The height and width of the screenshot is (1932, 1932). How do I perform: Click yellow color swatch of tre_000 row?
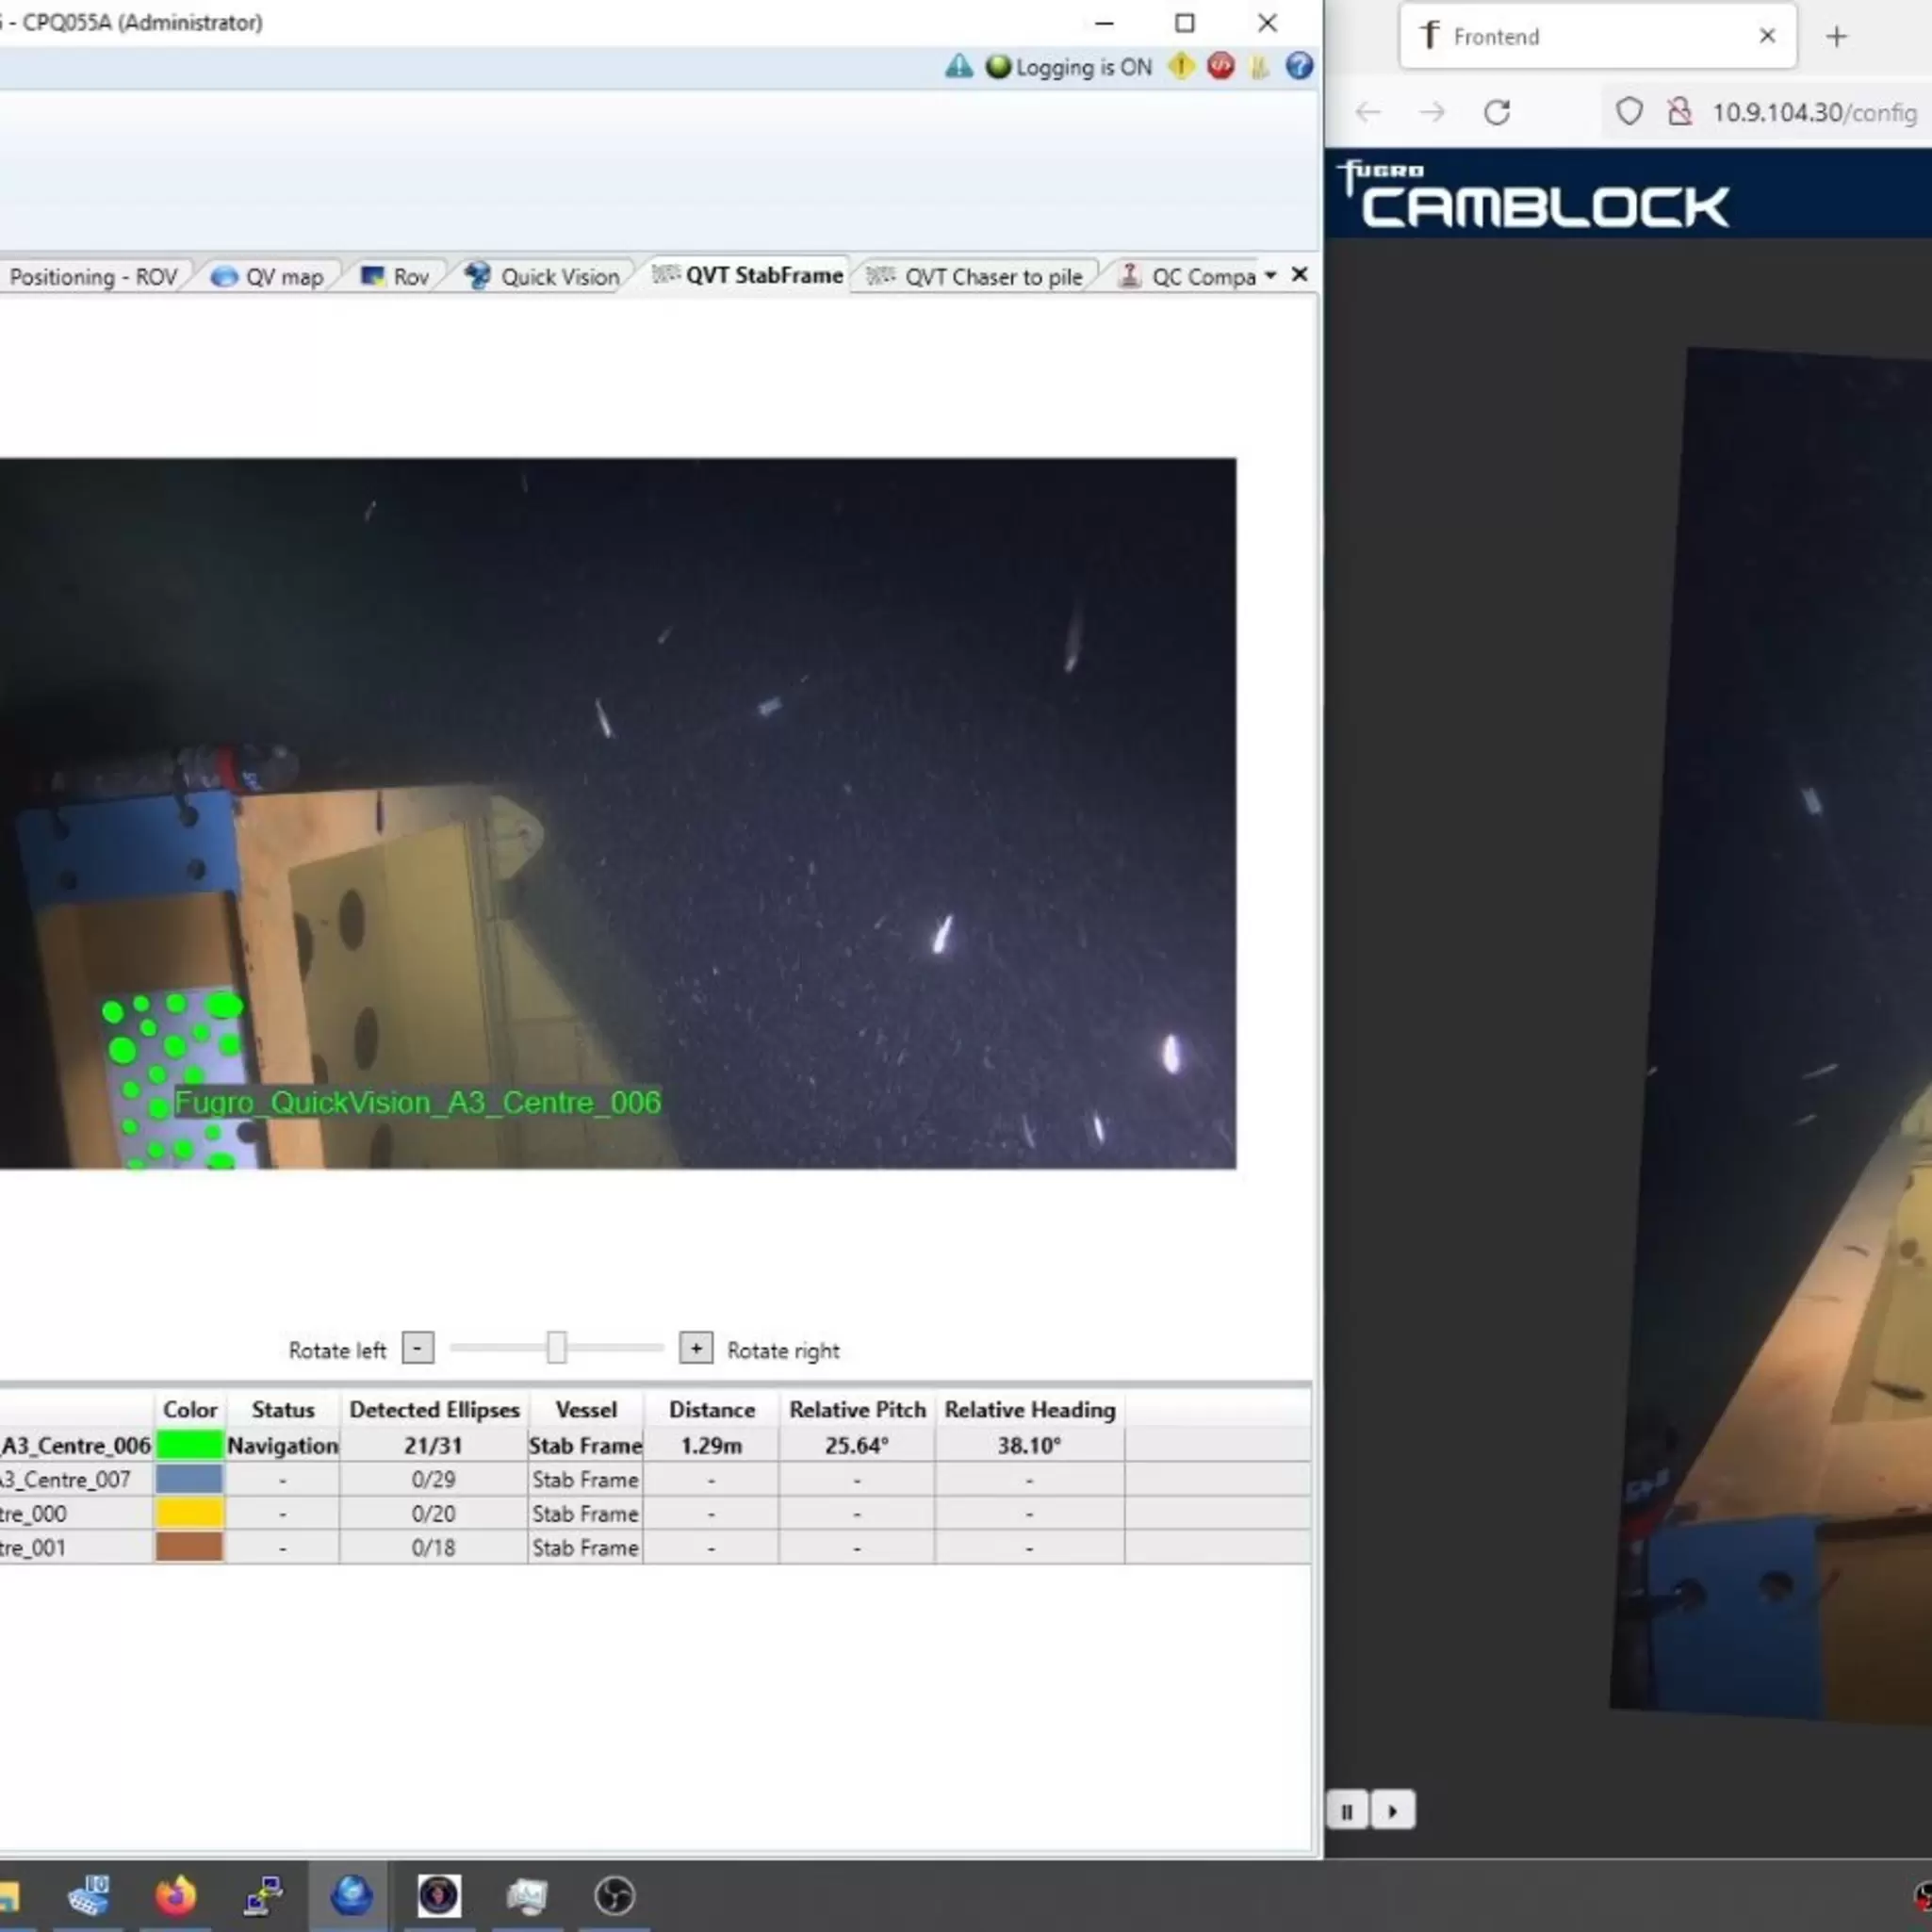[x=189, y=1513]
